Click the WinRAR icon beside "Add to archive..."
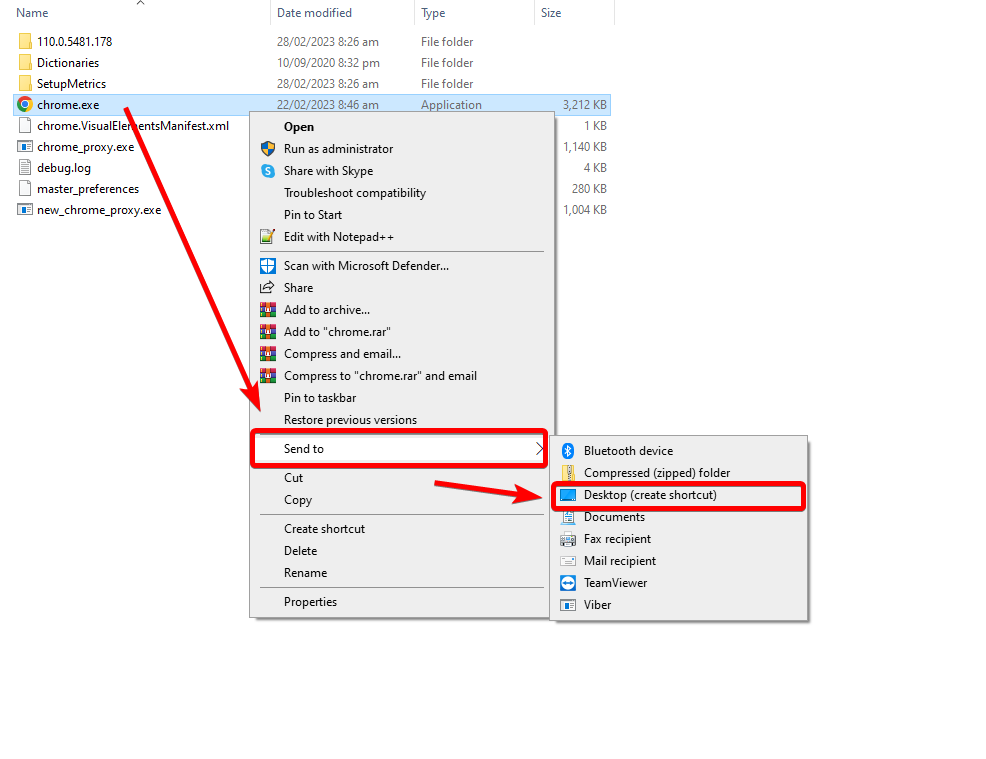The width and height of the screenshot is (986, 759). 266,309
